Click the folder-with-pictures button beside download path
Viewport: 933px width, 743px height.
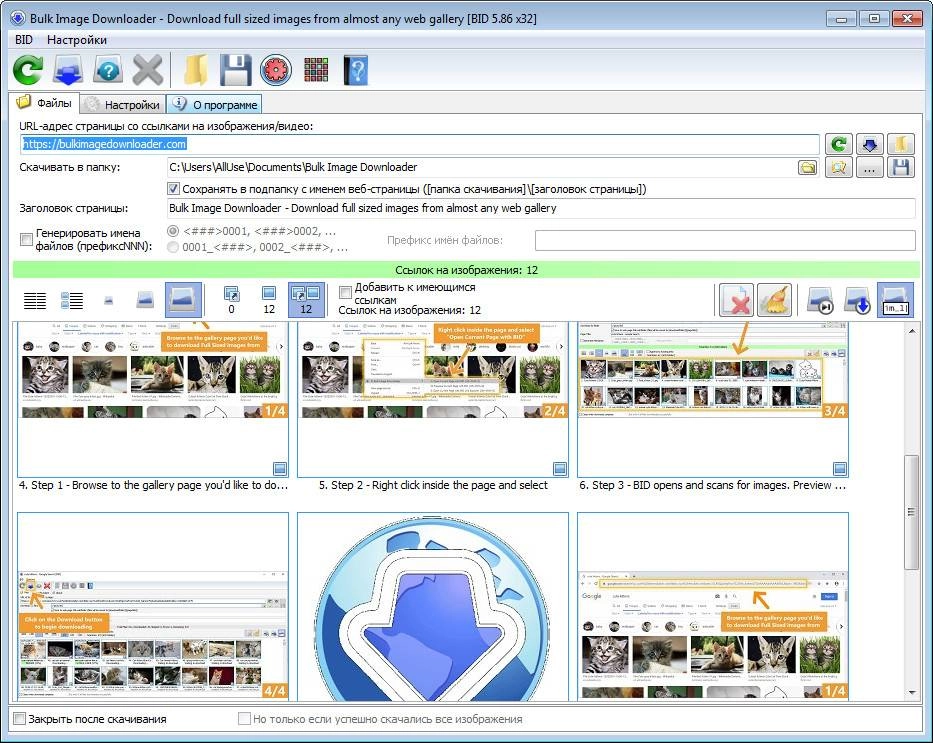(838, 168)
